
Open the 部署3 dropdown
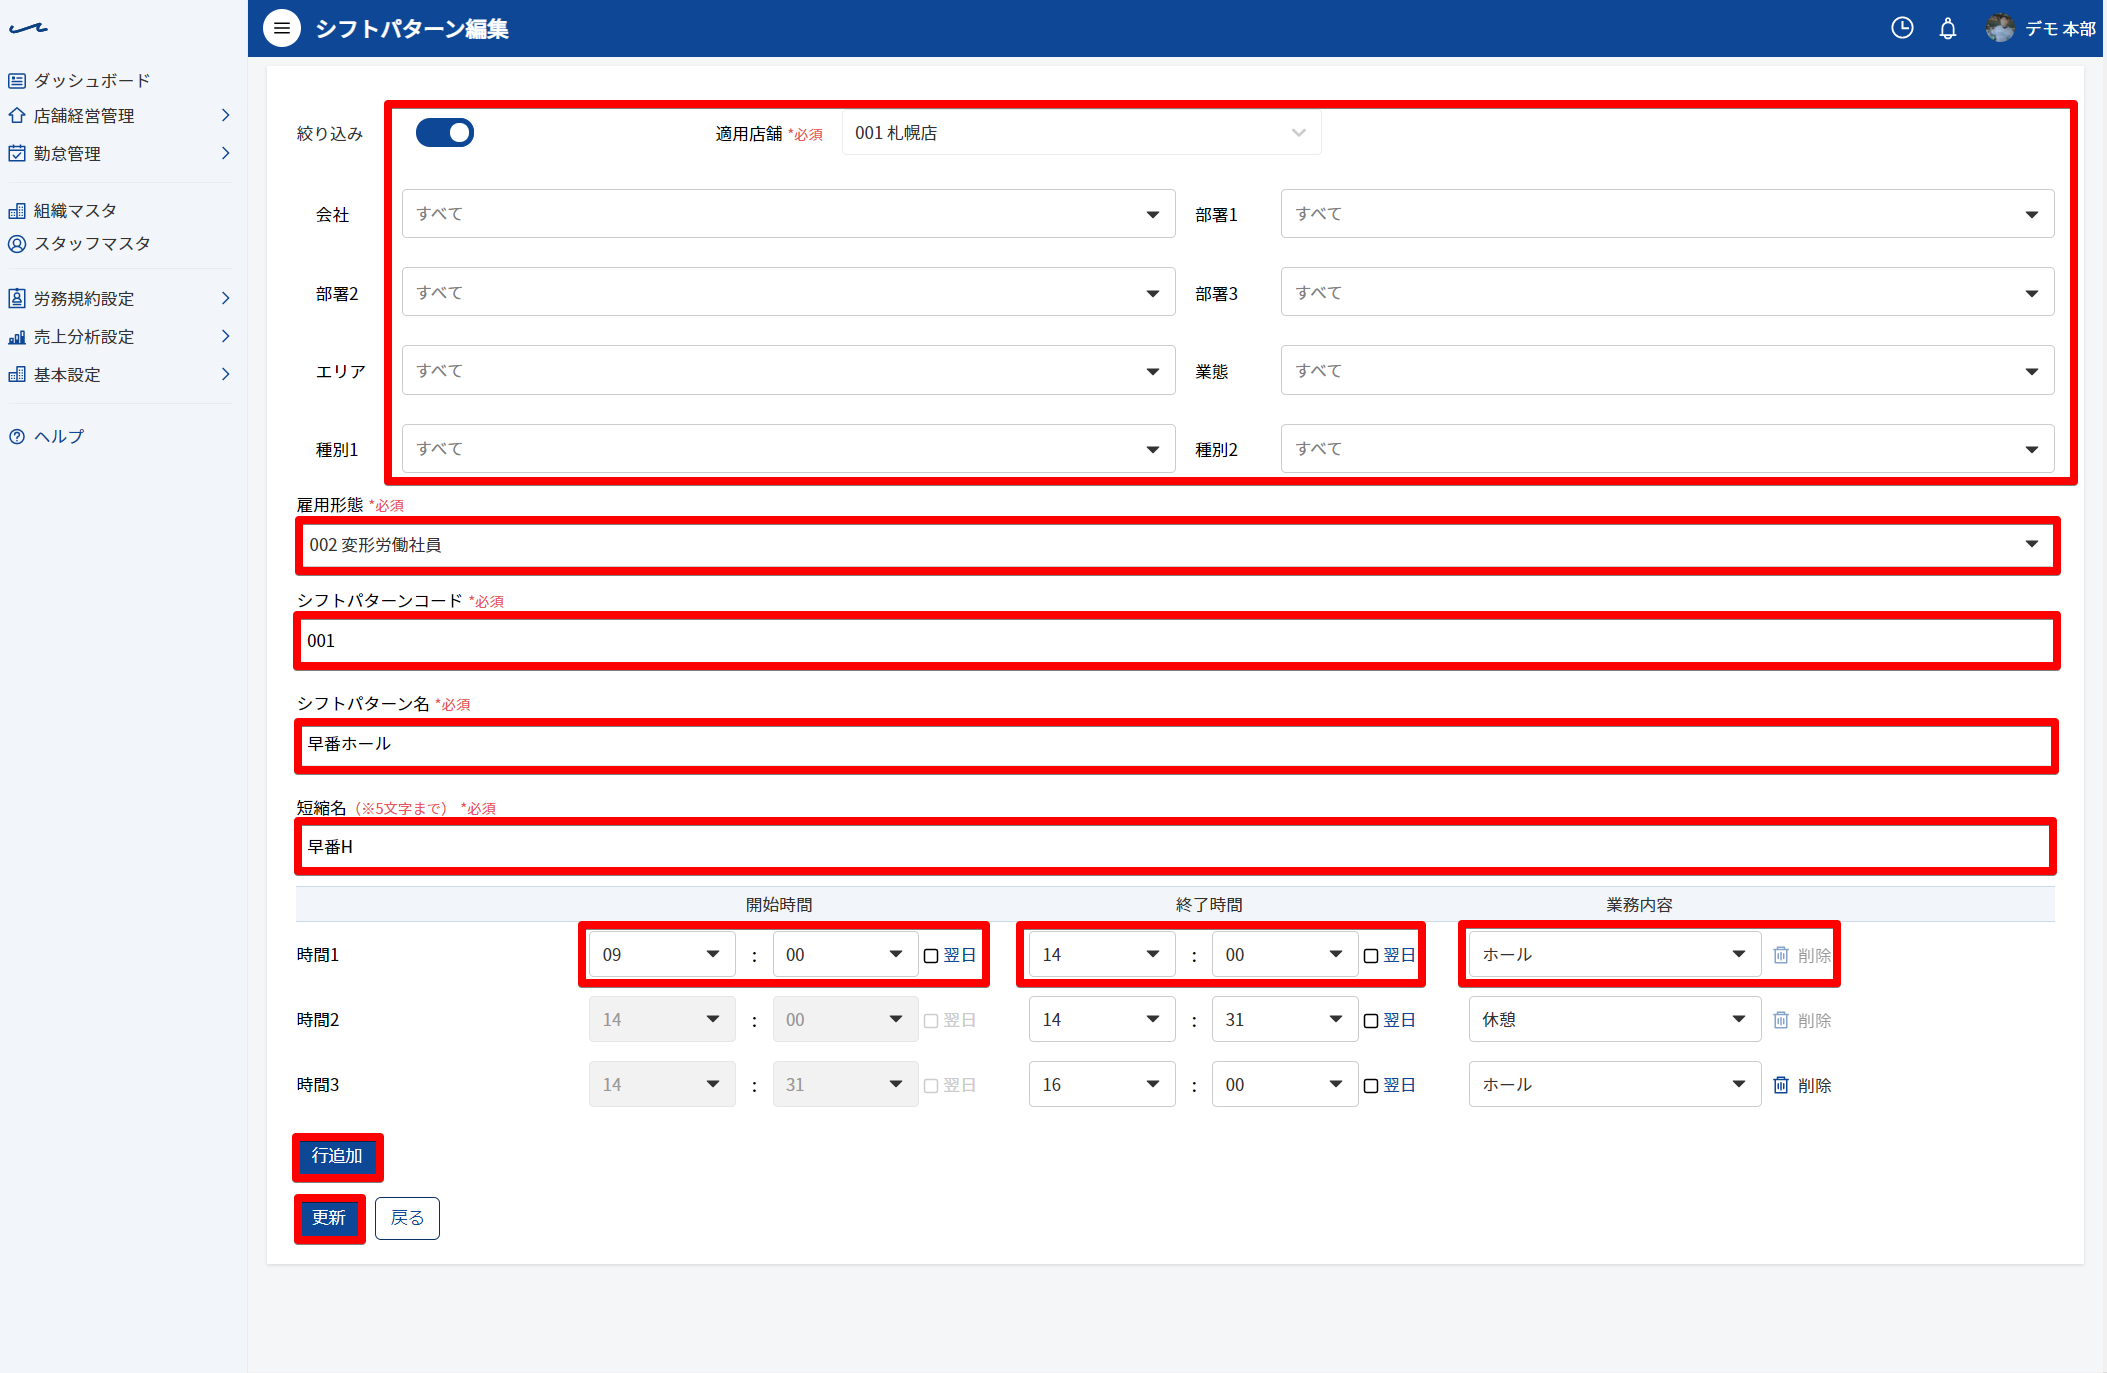click(1667, 292)
